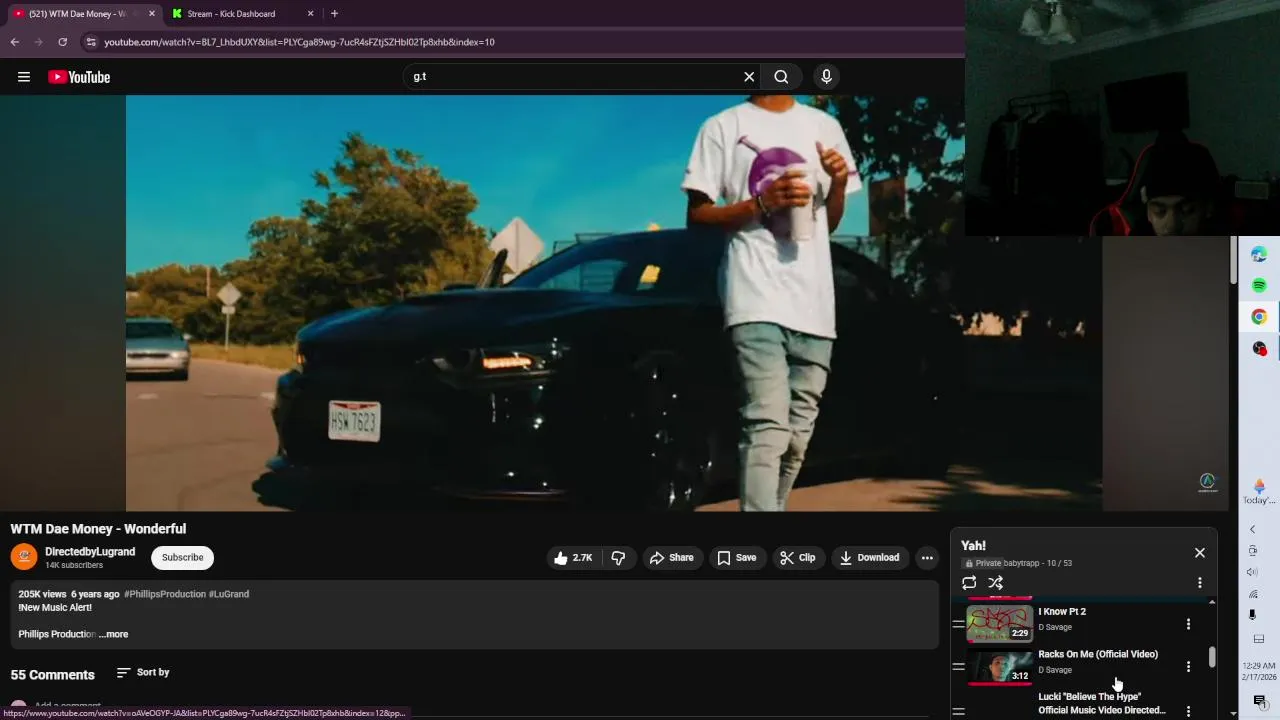
Task: Open the volume tray icon
Action: pyautogui.click(x=1252, y=572)
